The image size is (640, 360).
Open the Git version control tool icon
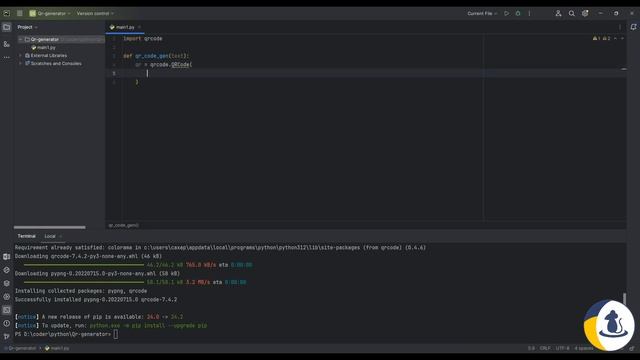[7, 336]
